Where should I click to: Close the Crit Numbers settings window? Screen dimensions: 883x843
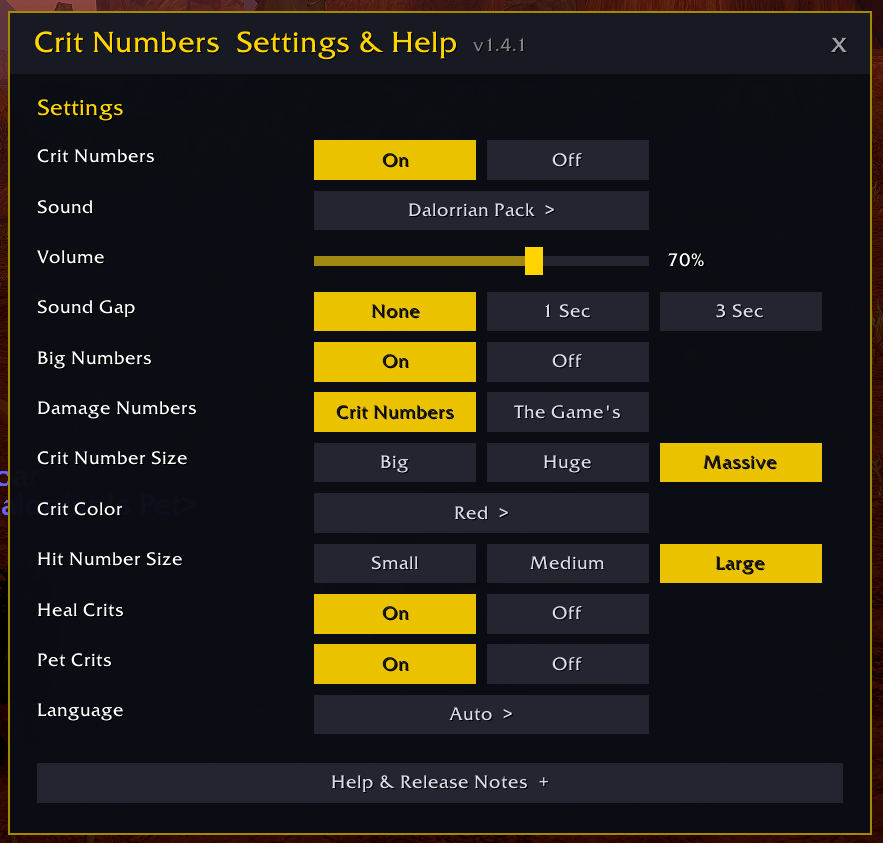pyautogui.click(x=839, y=45)
